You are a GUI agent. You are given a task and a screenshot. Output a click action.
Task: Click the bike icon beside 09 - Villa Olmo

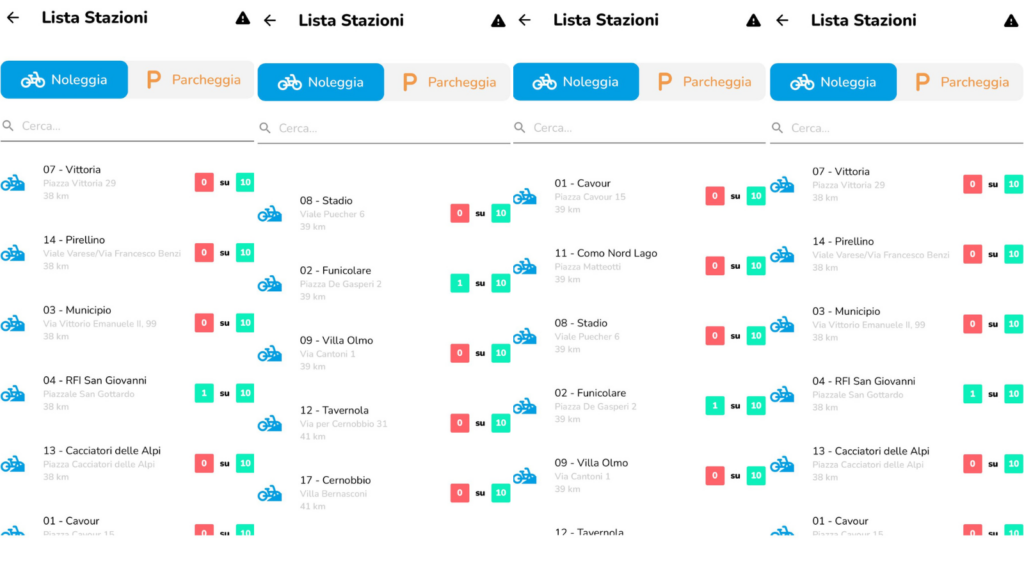270,353
